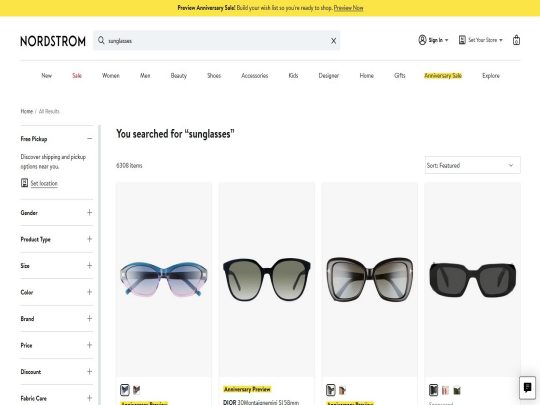
Task: Open the black square sunglasses product image
Action: click(472, 280)
